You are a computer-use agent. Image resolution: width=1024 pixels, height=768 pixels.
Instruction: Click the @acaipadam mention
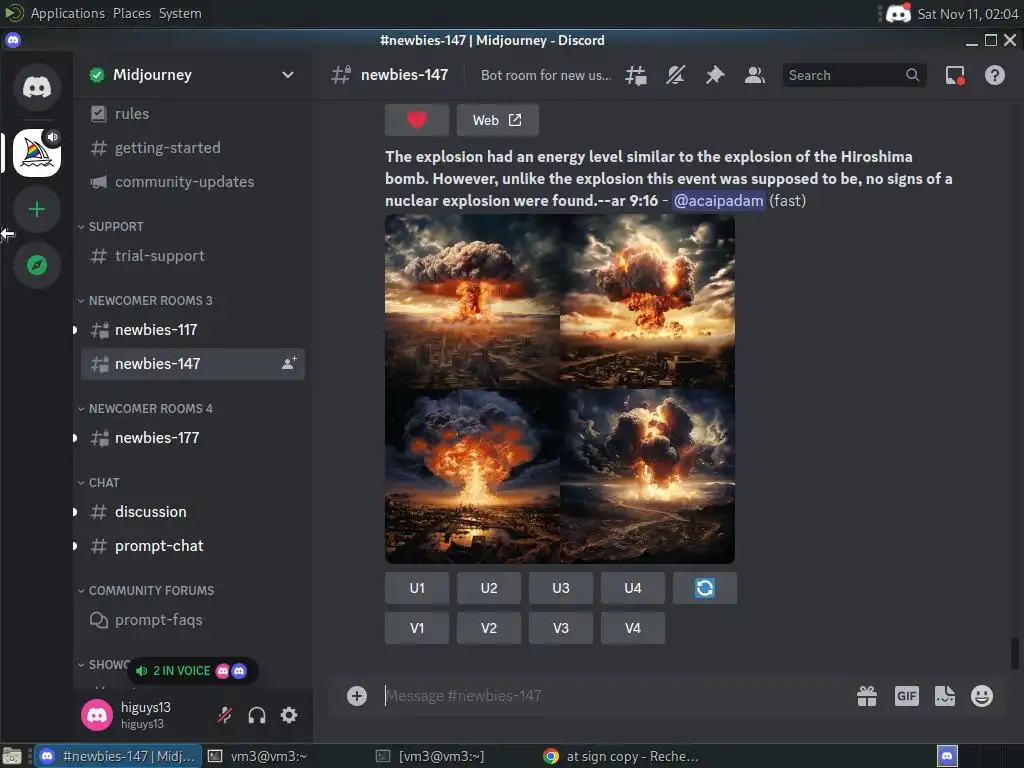[718, 200]
